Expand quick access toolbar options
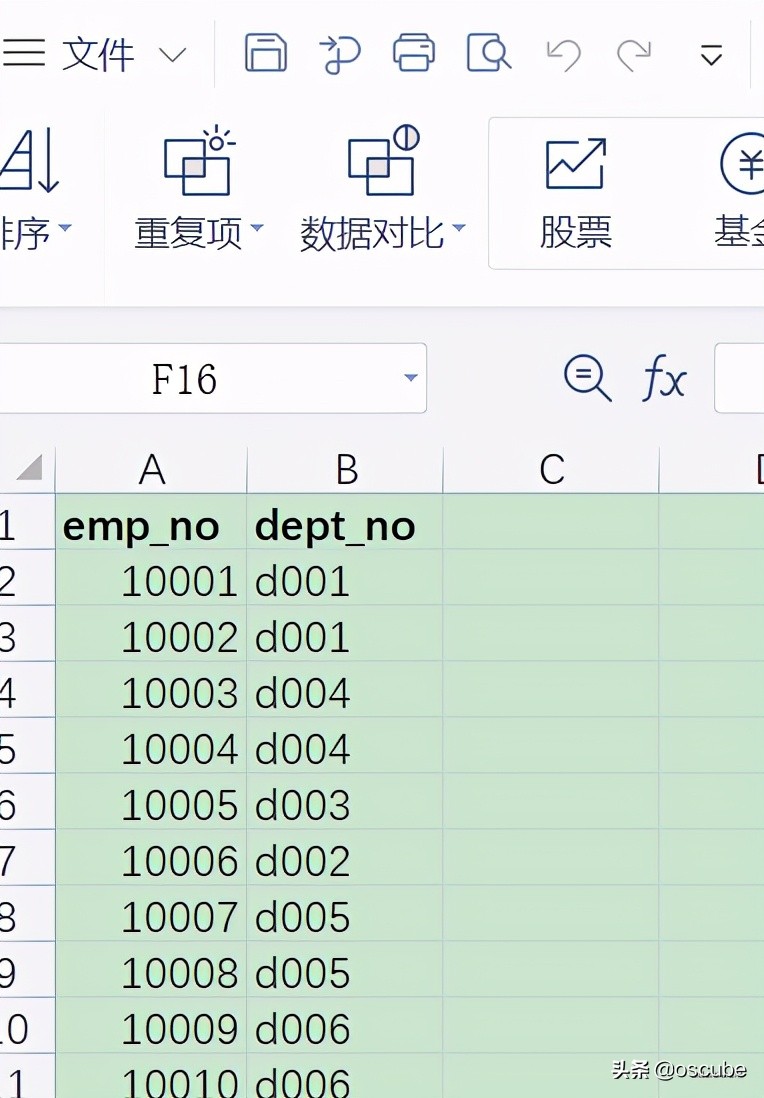 click(x=711, y=55)
